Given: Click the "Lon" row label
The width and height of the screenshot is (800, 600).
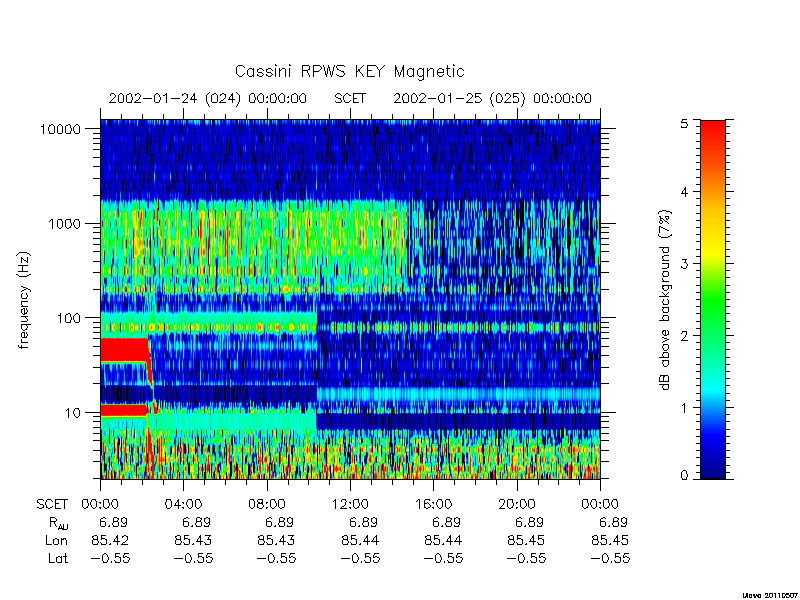Looking at the screenshot, I should (57, 540).
